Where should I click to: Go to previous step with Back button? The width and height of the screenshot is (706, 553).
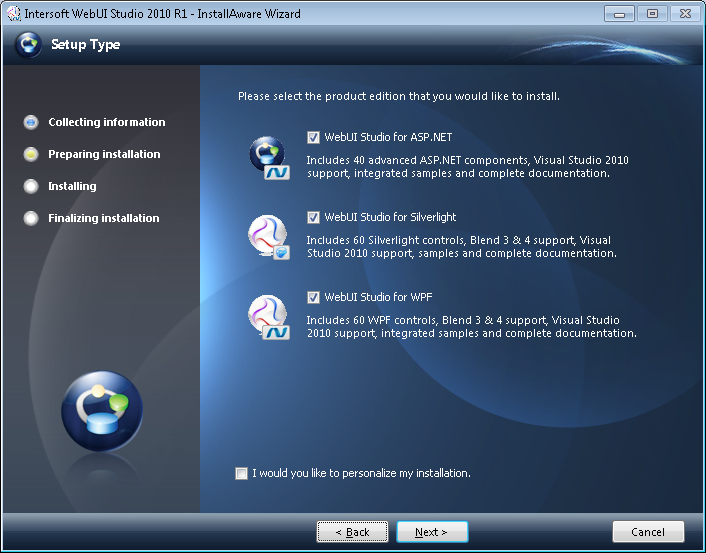click(x=352, y=532)
